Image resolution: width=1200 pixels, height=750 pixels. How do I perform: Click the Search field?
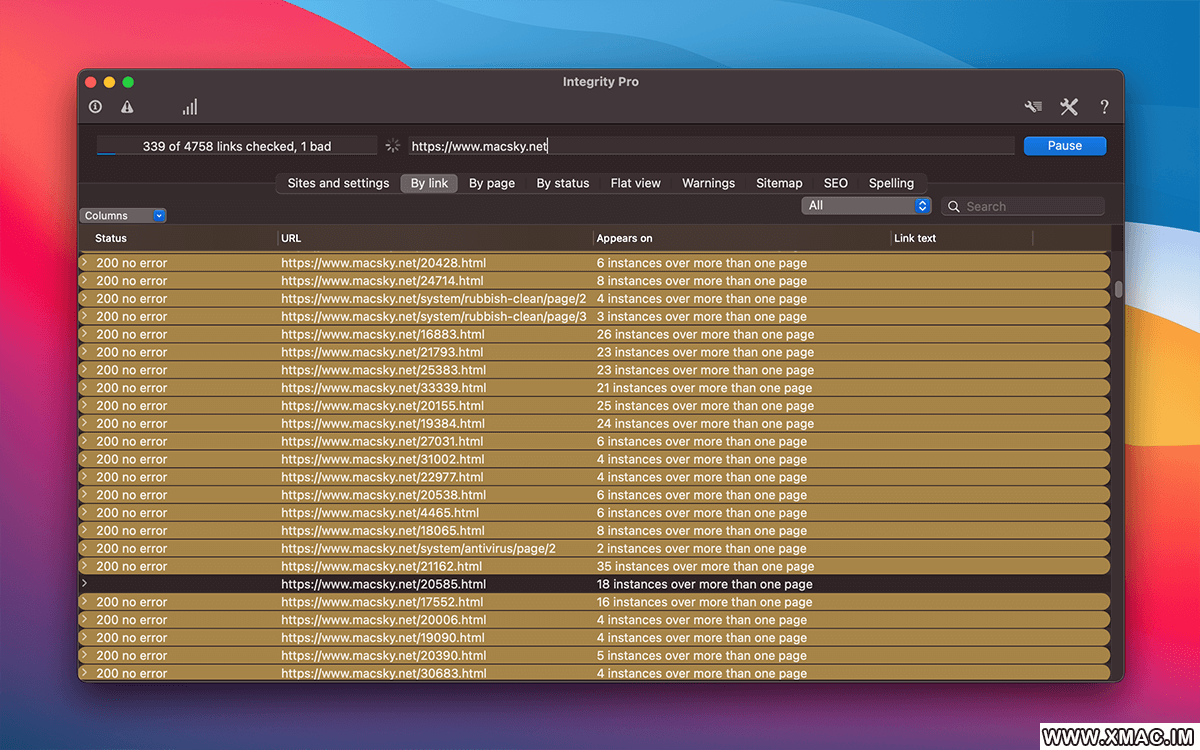1023,206
